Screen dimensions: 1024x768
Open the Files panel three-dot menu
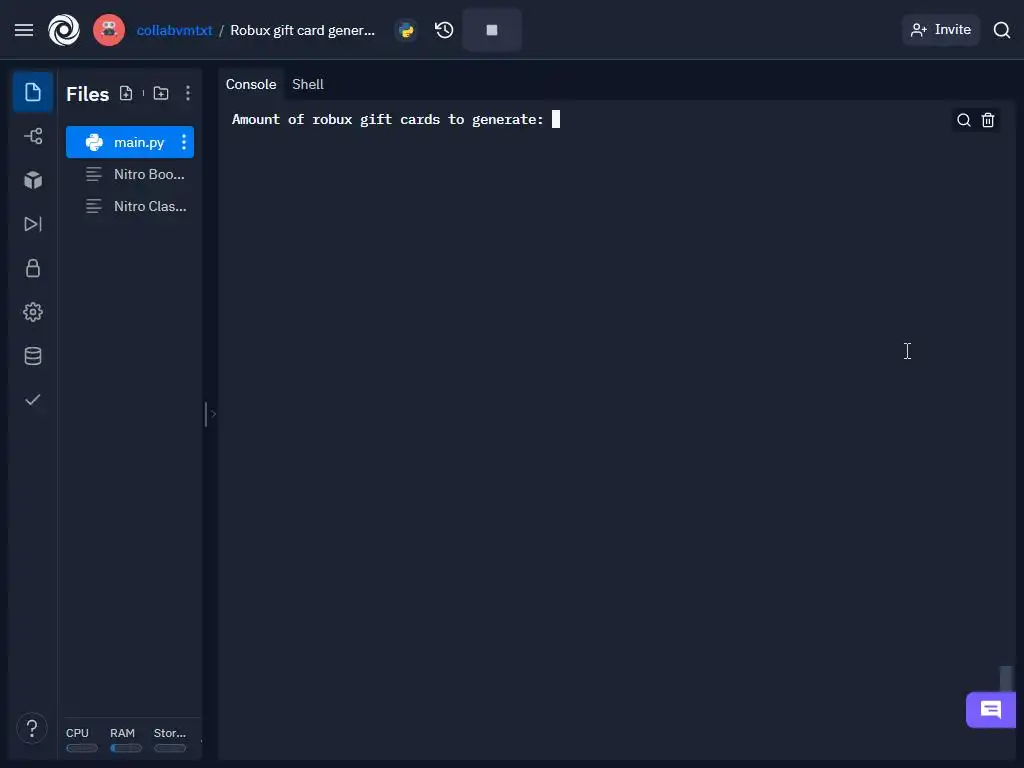tap(188, 93)
